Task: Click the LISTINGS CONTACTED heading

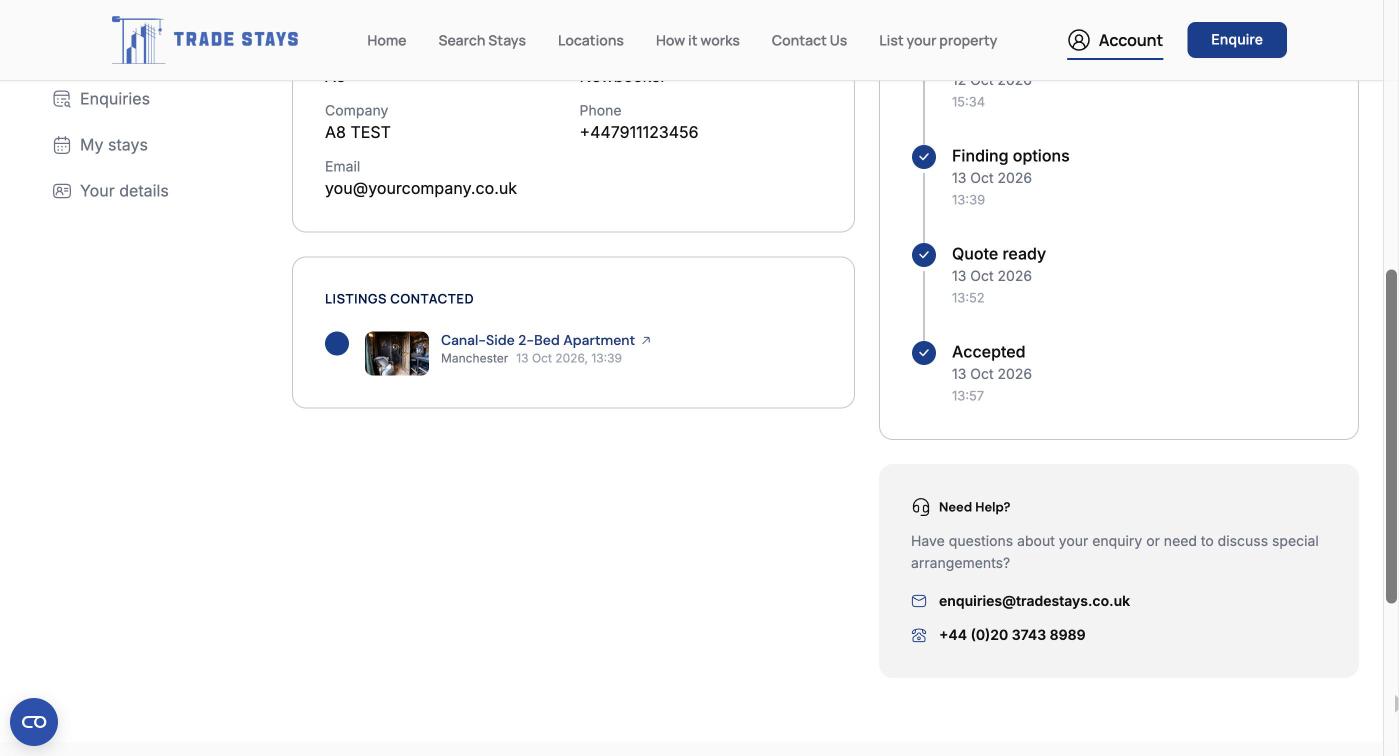Action: 399,299
